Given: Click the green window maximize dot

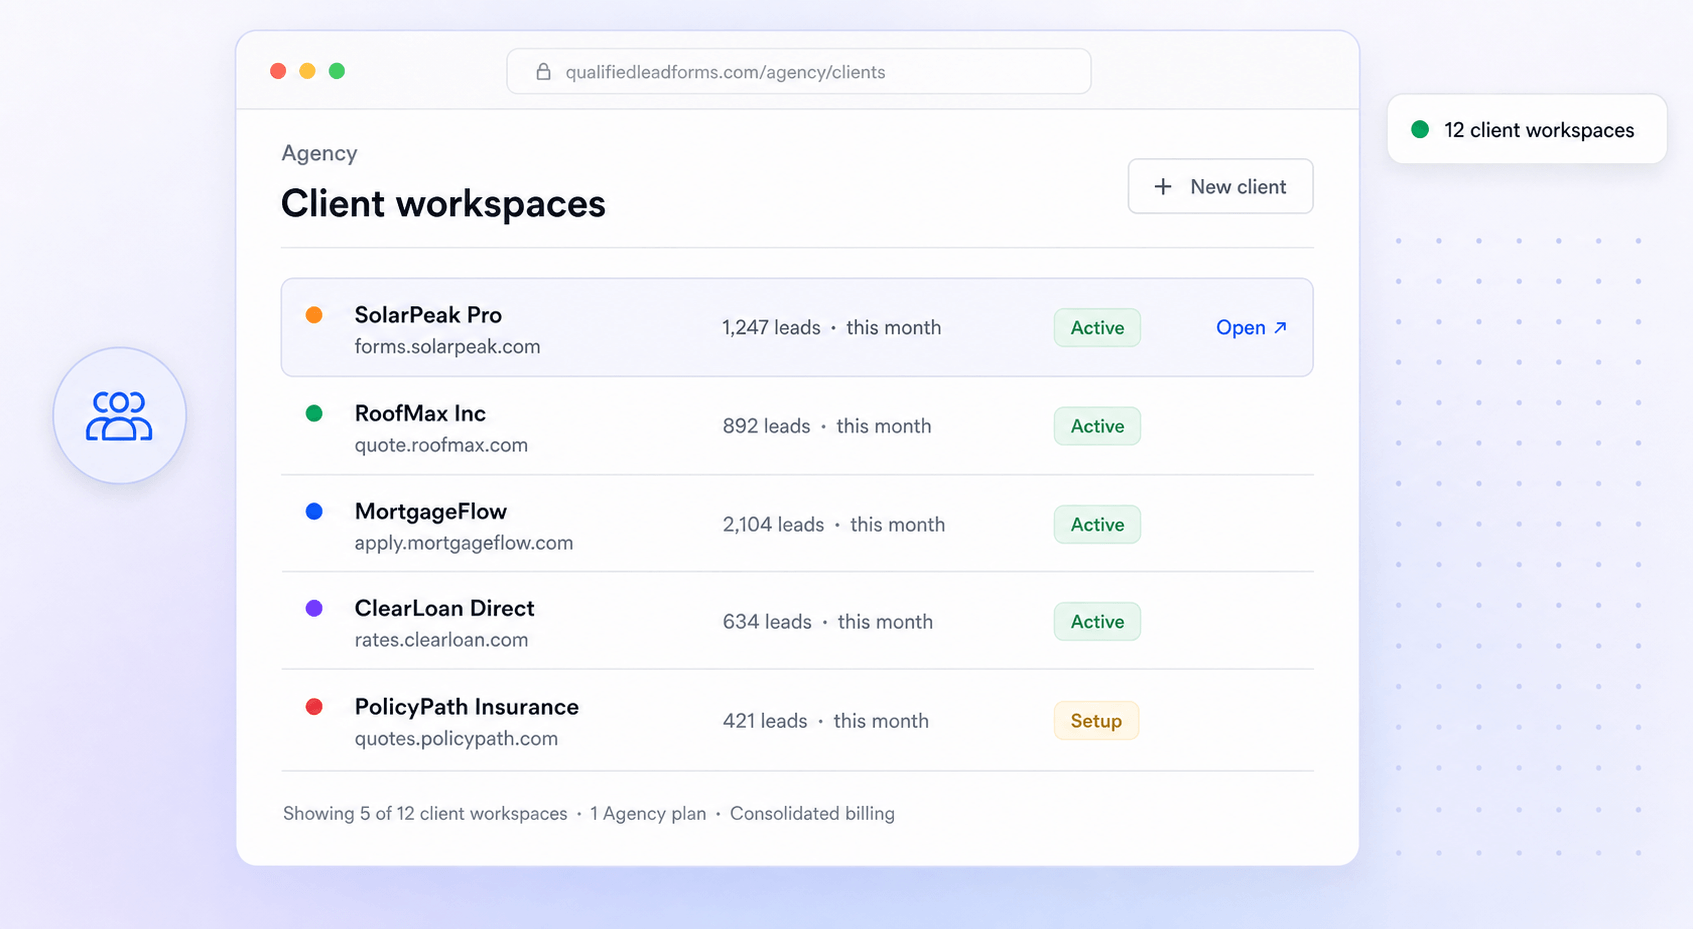Looking at the screenshot, I should 337,71.
